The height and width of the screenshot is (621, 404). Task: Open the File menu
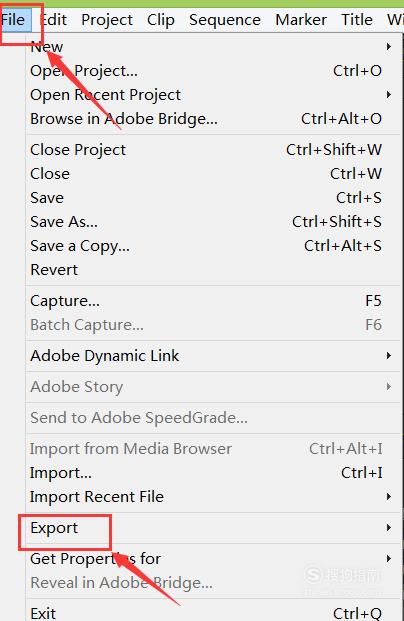click(x=14, y=20)
